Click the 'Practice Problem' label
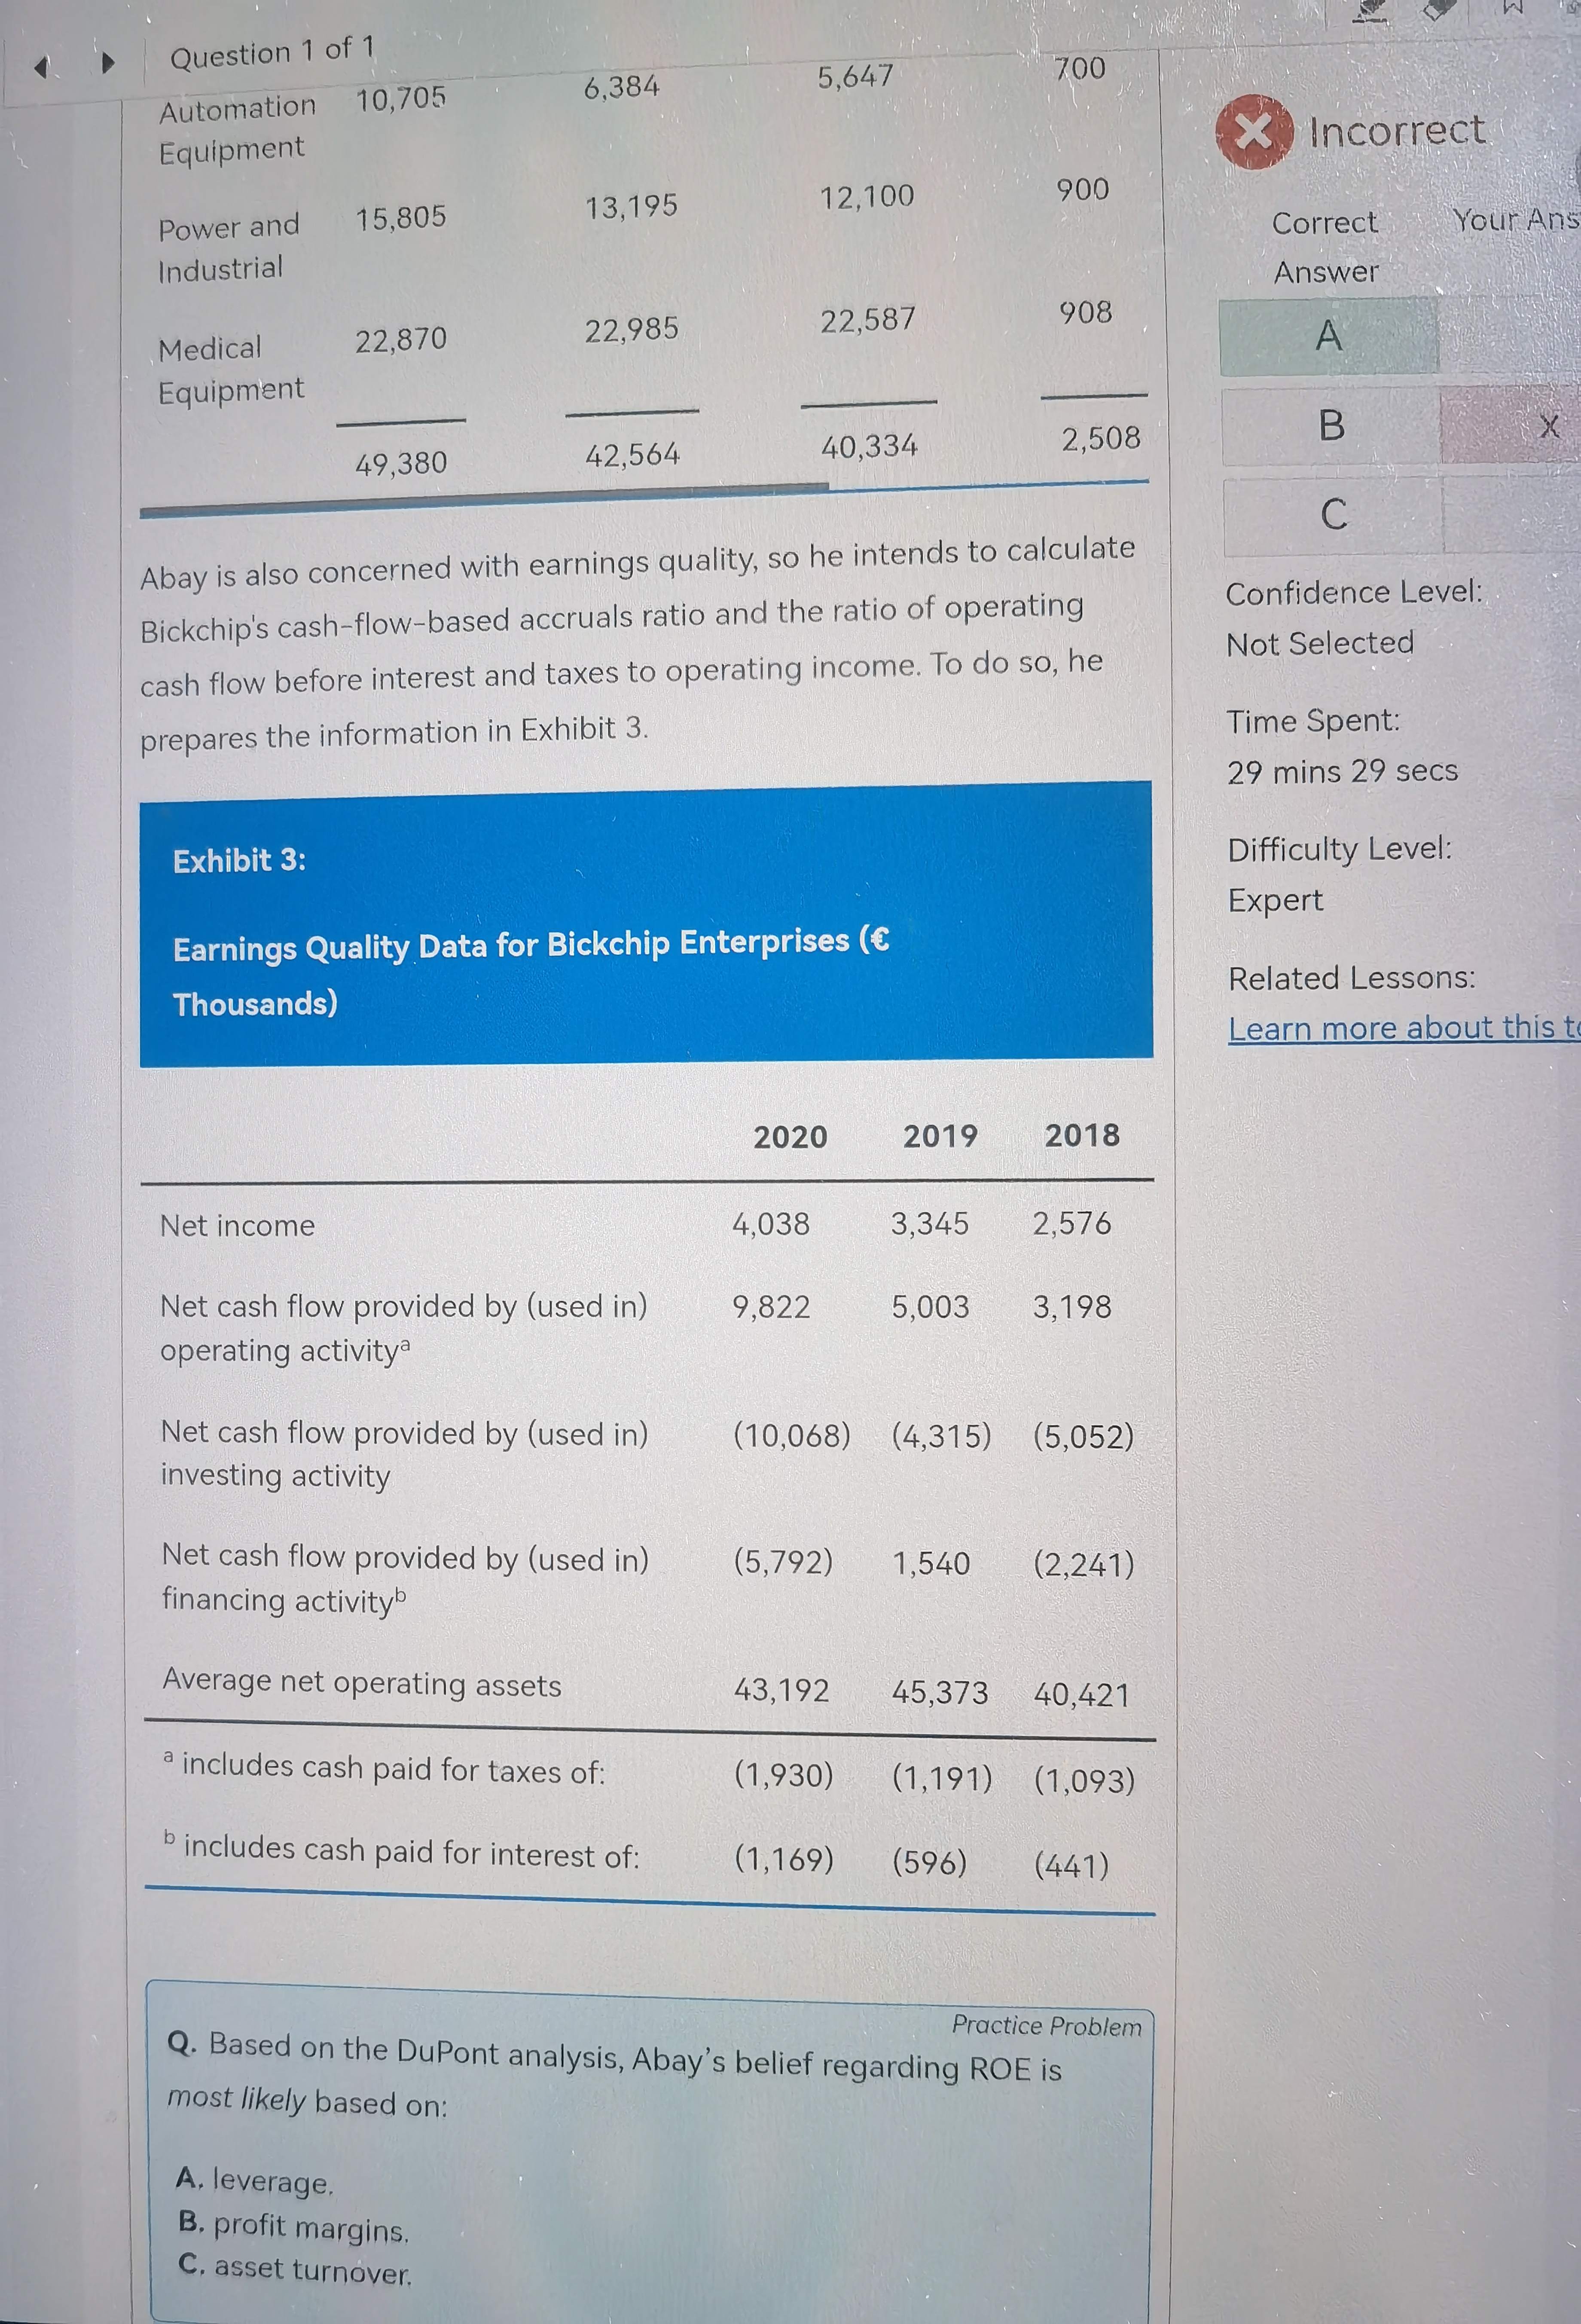This screenshot has width=1581, height=2324. tap(1046, 2026)
